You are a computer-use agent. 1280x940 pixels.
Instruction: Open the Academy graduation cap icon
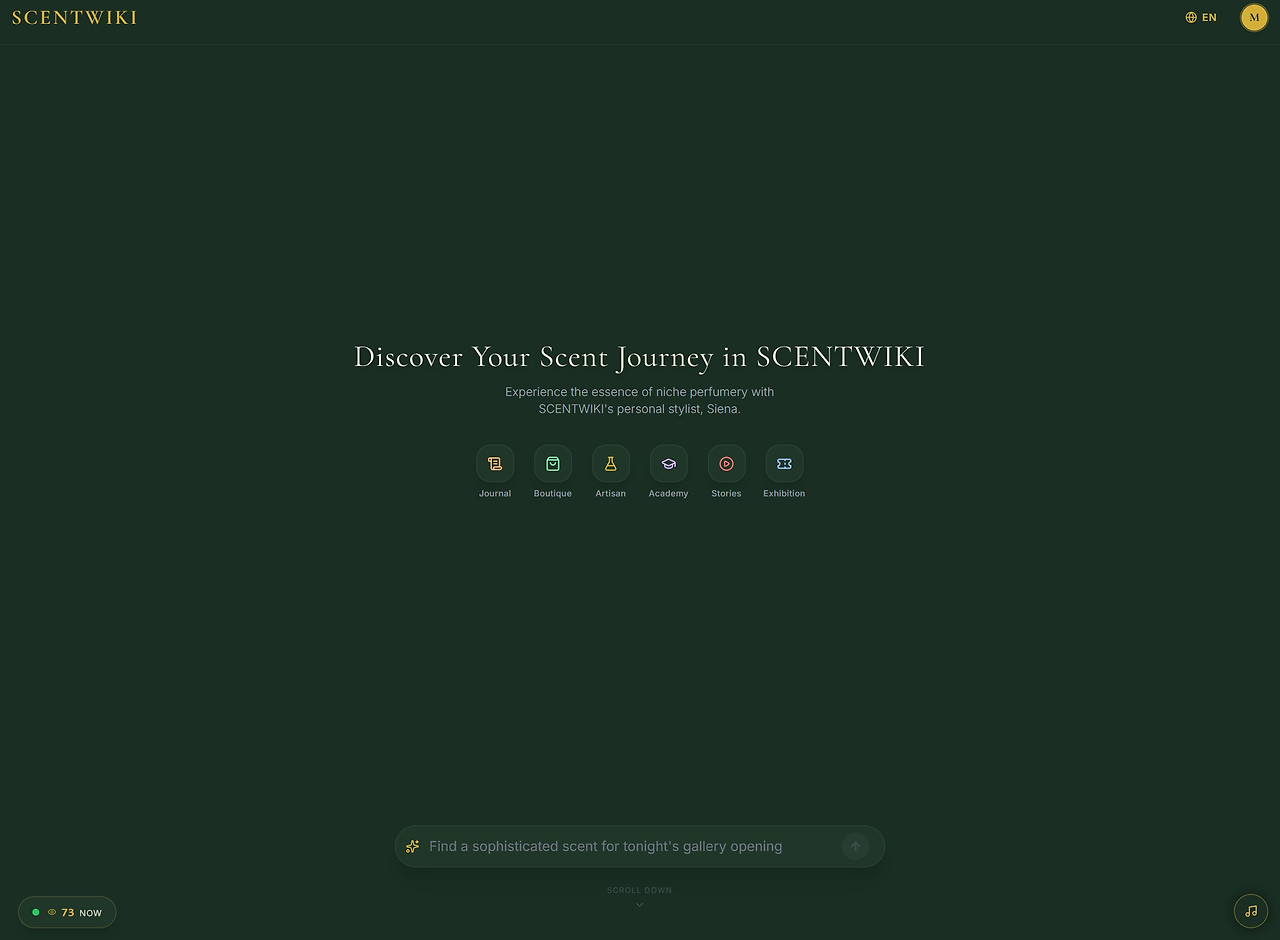(668, 463)
